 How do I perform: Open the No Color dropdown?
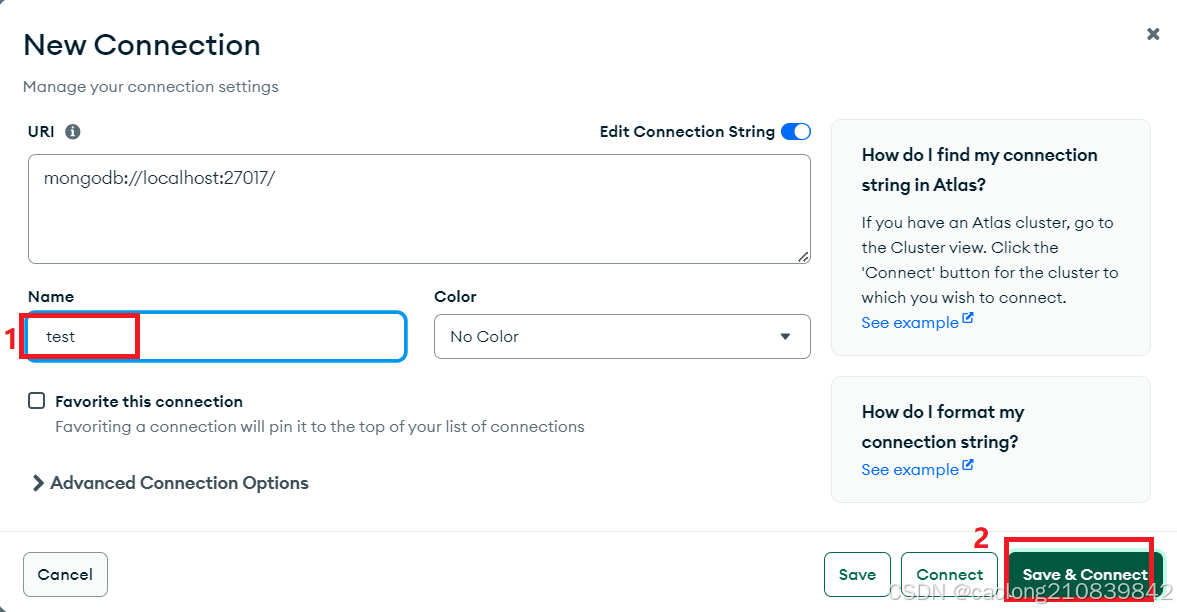[x=621, y=337]
